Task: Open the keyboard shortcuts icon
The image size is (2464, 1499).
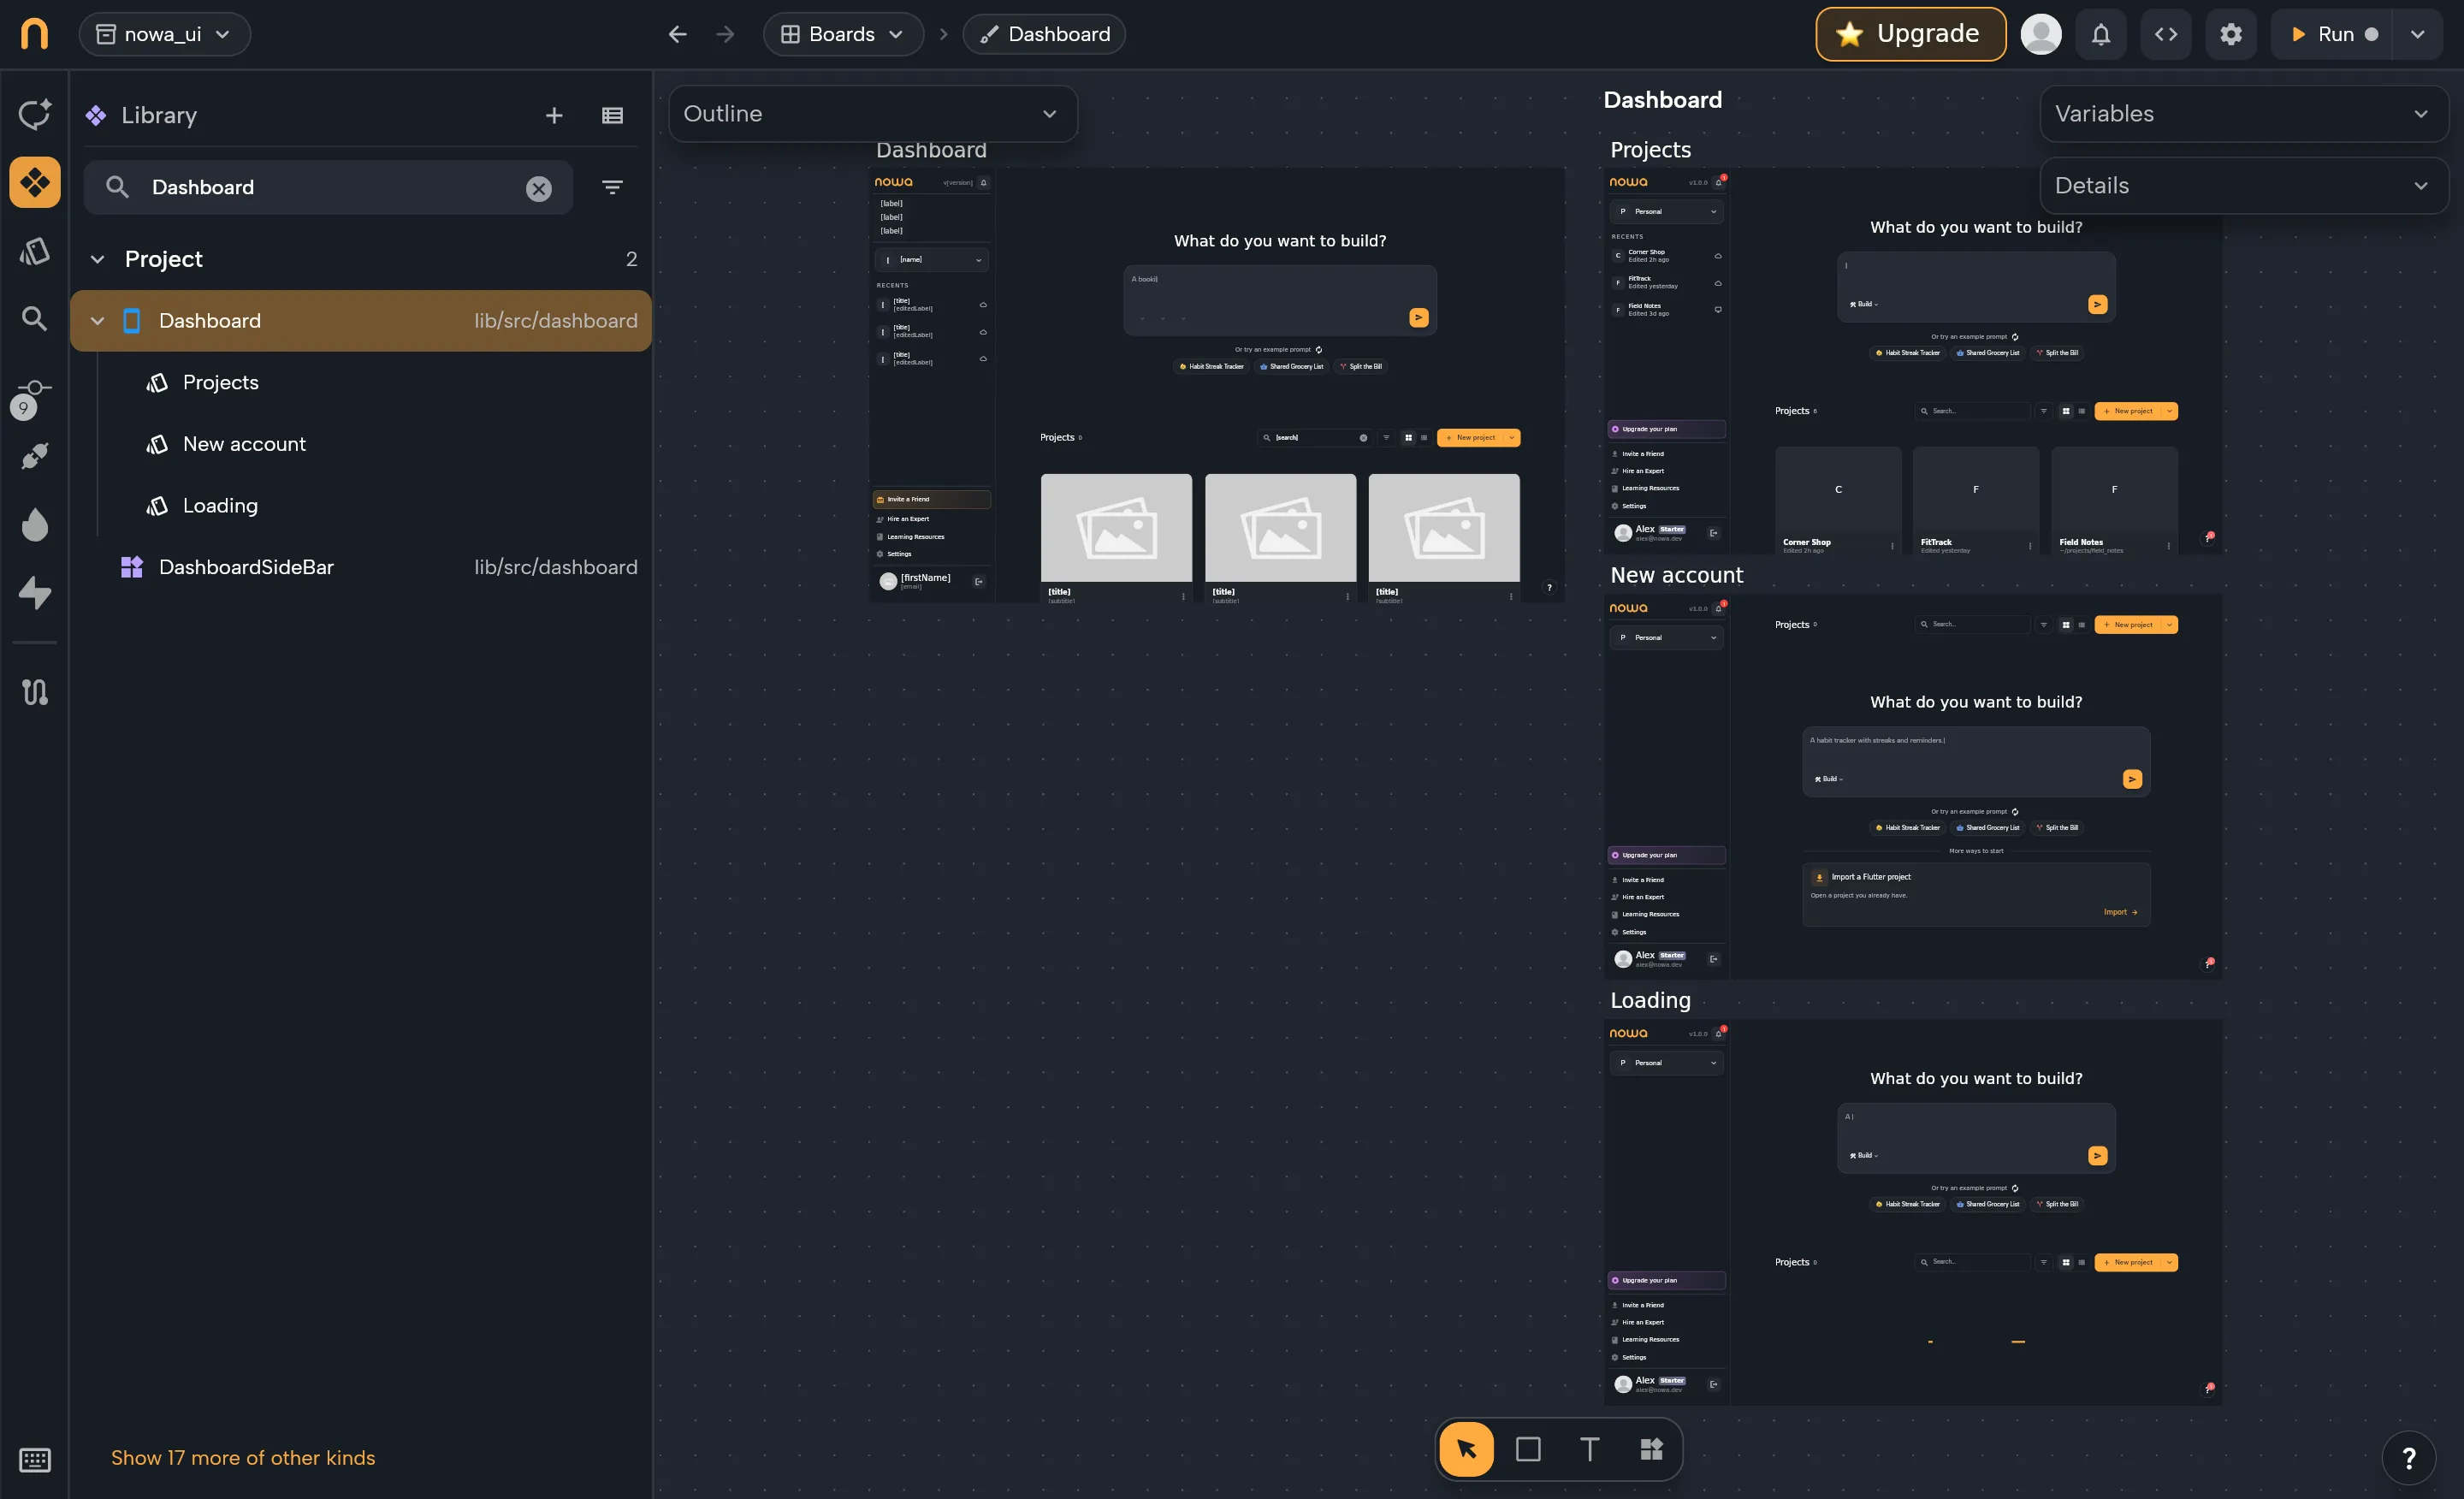Action: [x=34, y=1459]
